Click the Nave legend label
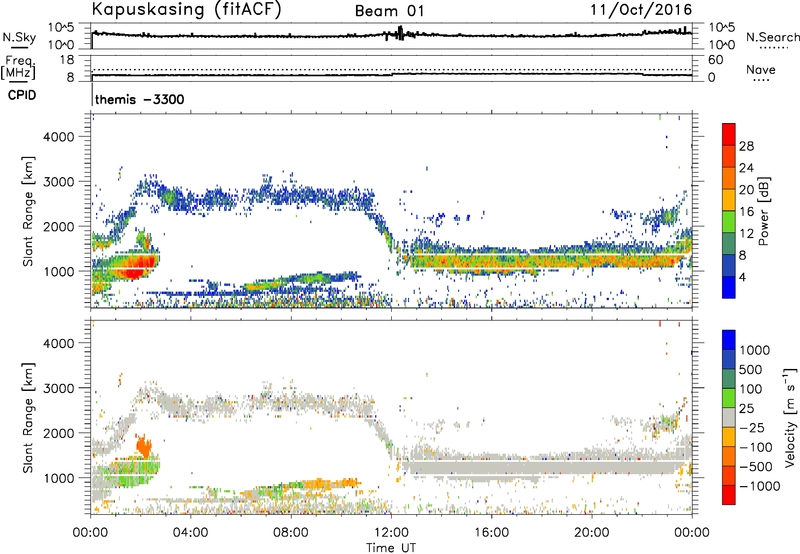 point(761,69)
